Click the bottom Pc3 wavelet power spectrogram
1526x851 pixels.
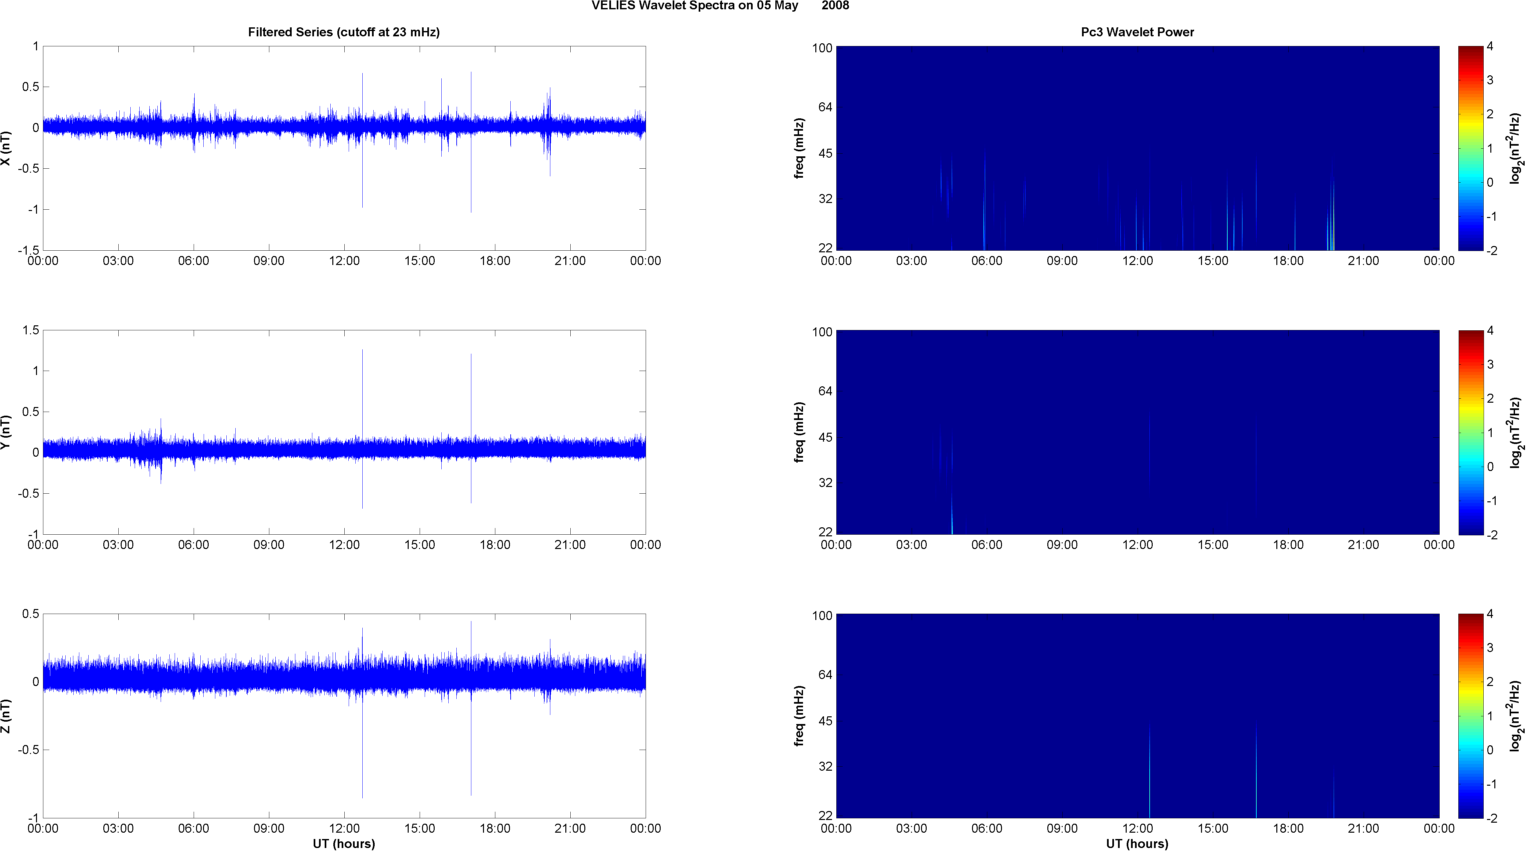(1137, 716)
